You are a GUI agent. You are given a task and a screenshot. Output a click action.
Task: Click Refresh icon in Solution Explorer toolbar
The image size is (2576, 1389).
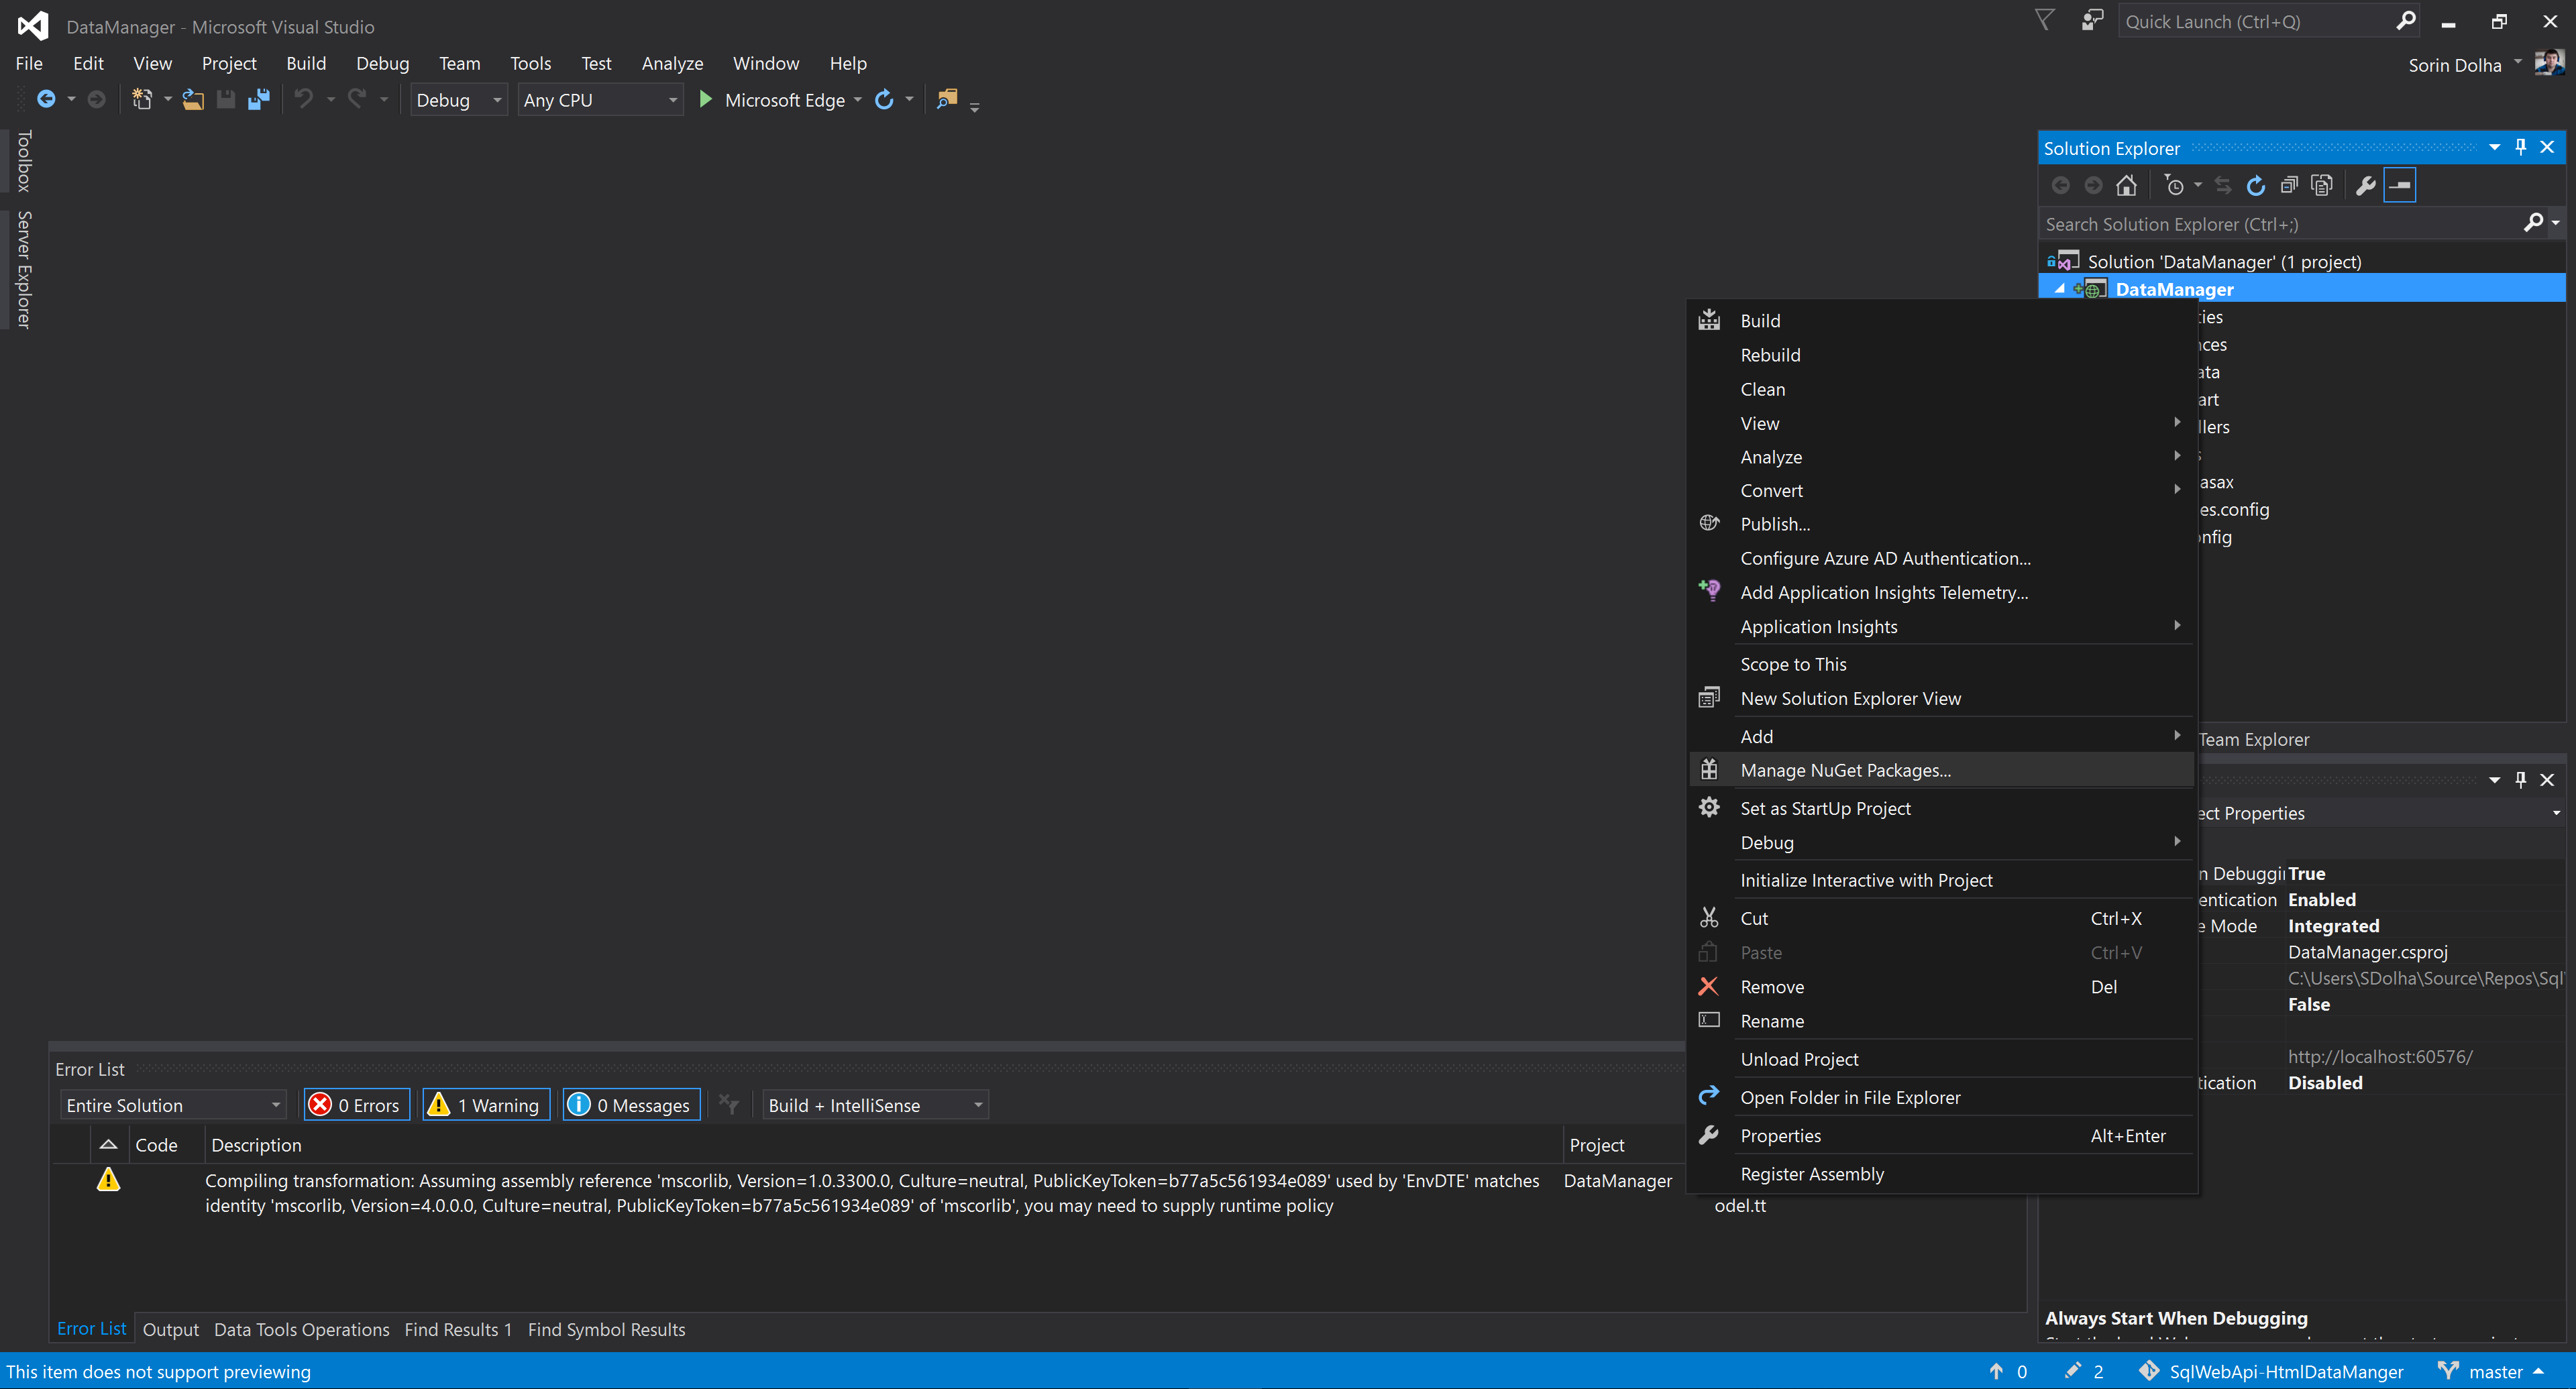[2256, 186]
